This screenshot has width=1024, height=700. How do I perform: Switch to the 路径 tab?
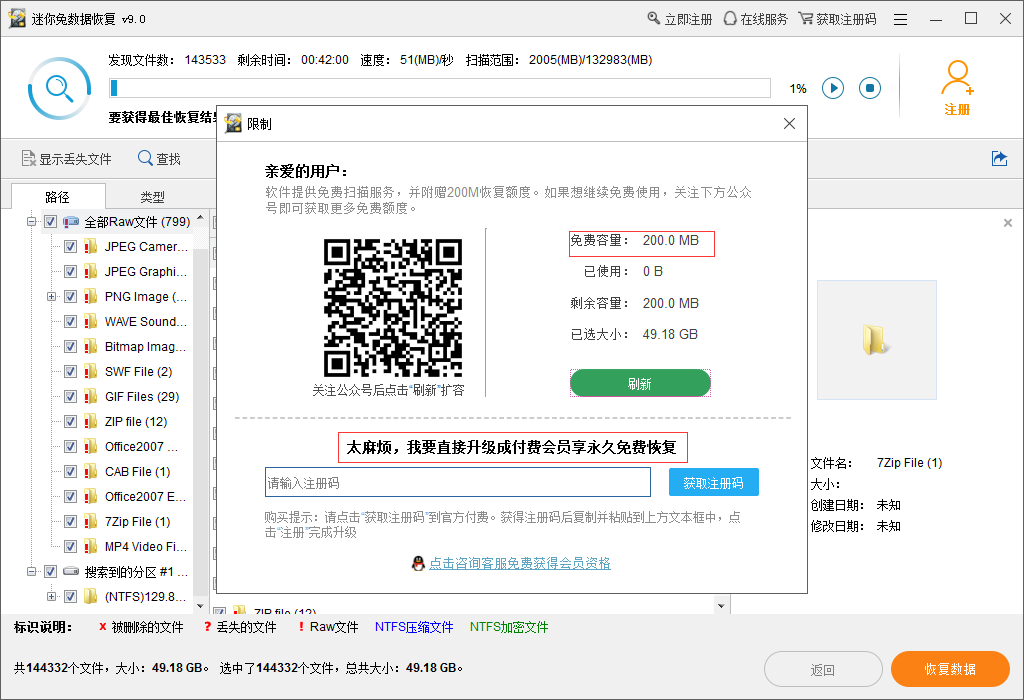click(x=57, y=197)
